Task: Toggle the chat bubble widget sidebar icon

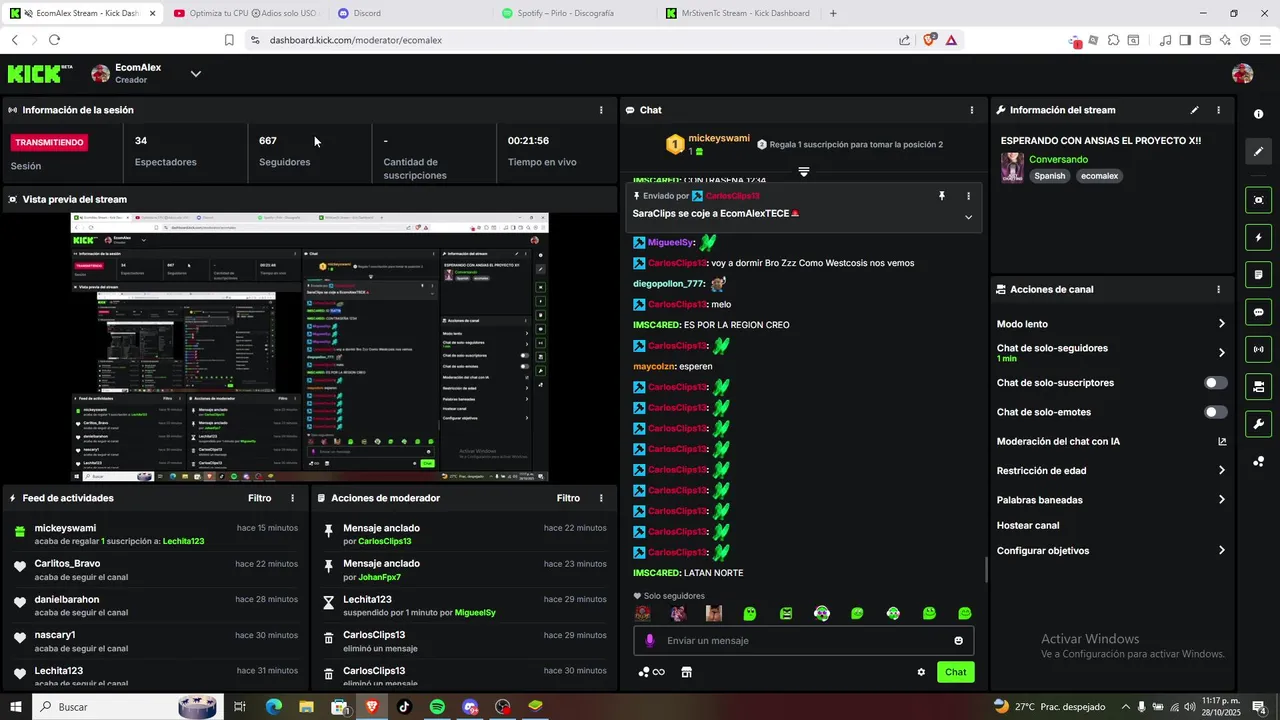Action: [x=1258, y=312]
